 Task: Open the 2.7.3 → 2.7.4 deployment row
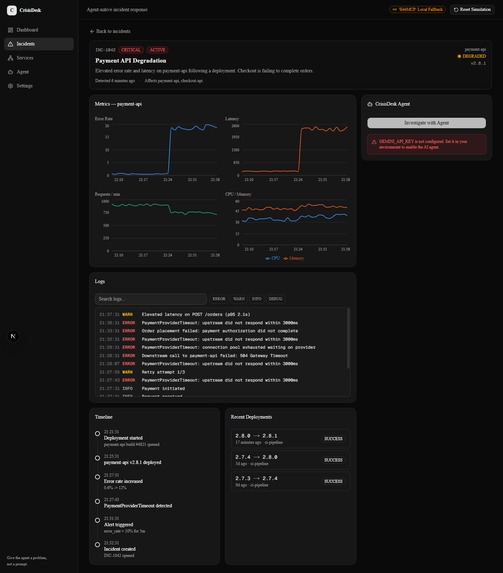pos(291,481)
